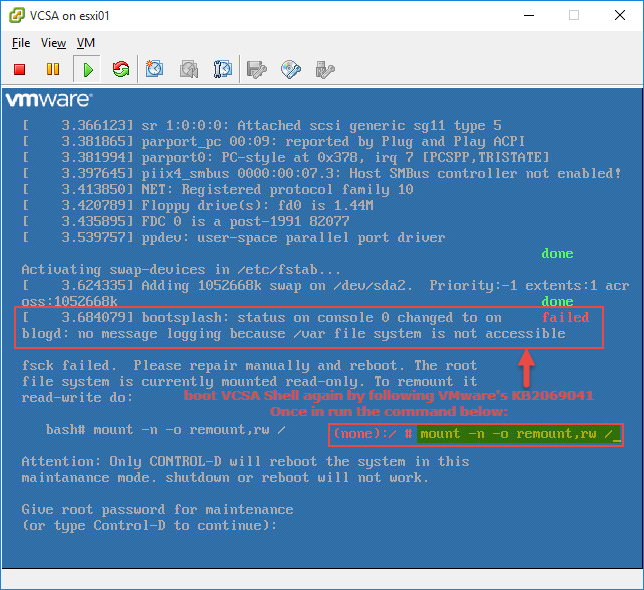Click "Attention: Only CONTROL-D will reboot" line
Image resolution: width=644 pixels, height=590 pixels.
pos(245,461)
